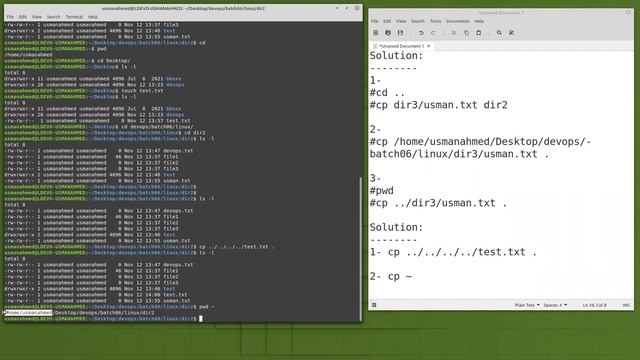Open View menu in the terminal window
This screenshot has height=360, width=640.
[x=37, y=17]
